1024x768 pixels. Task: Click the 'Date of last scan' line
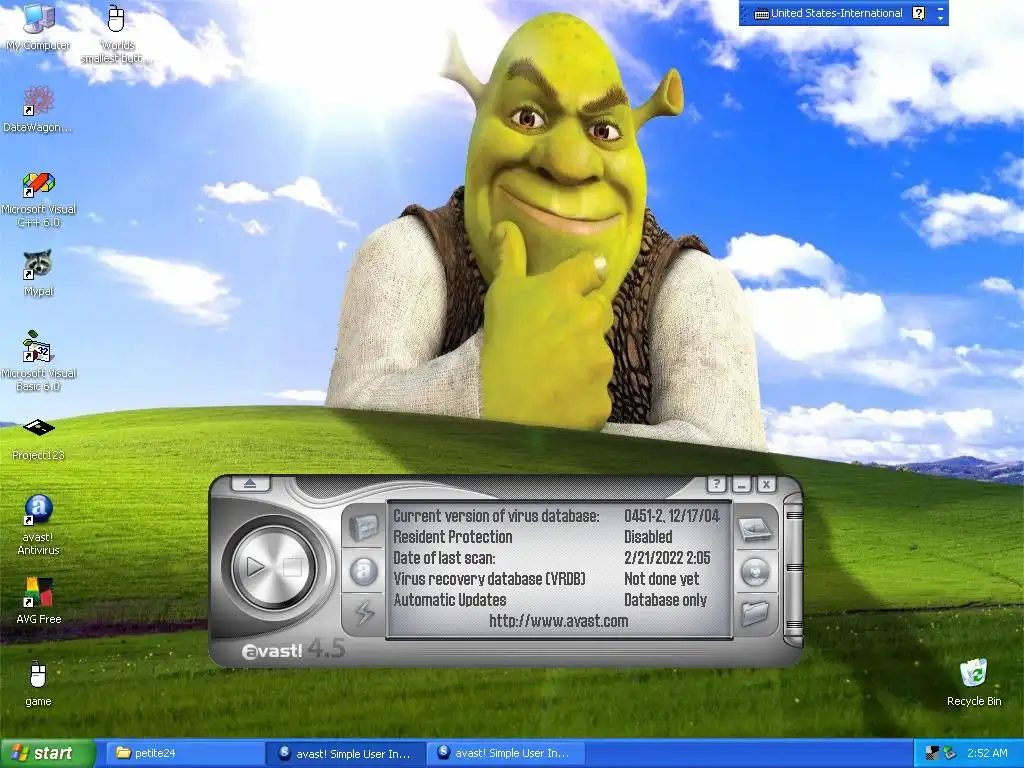444,558
